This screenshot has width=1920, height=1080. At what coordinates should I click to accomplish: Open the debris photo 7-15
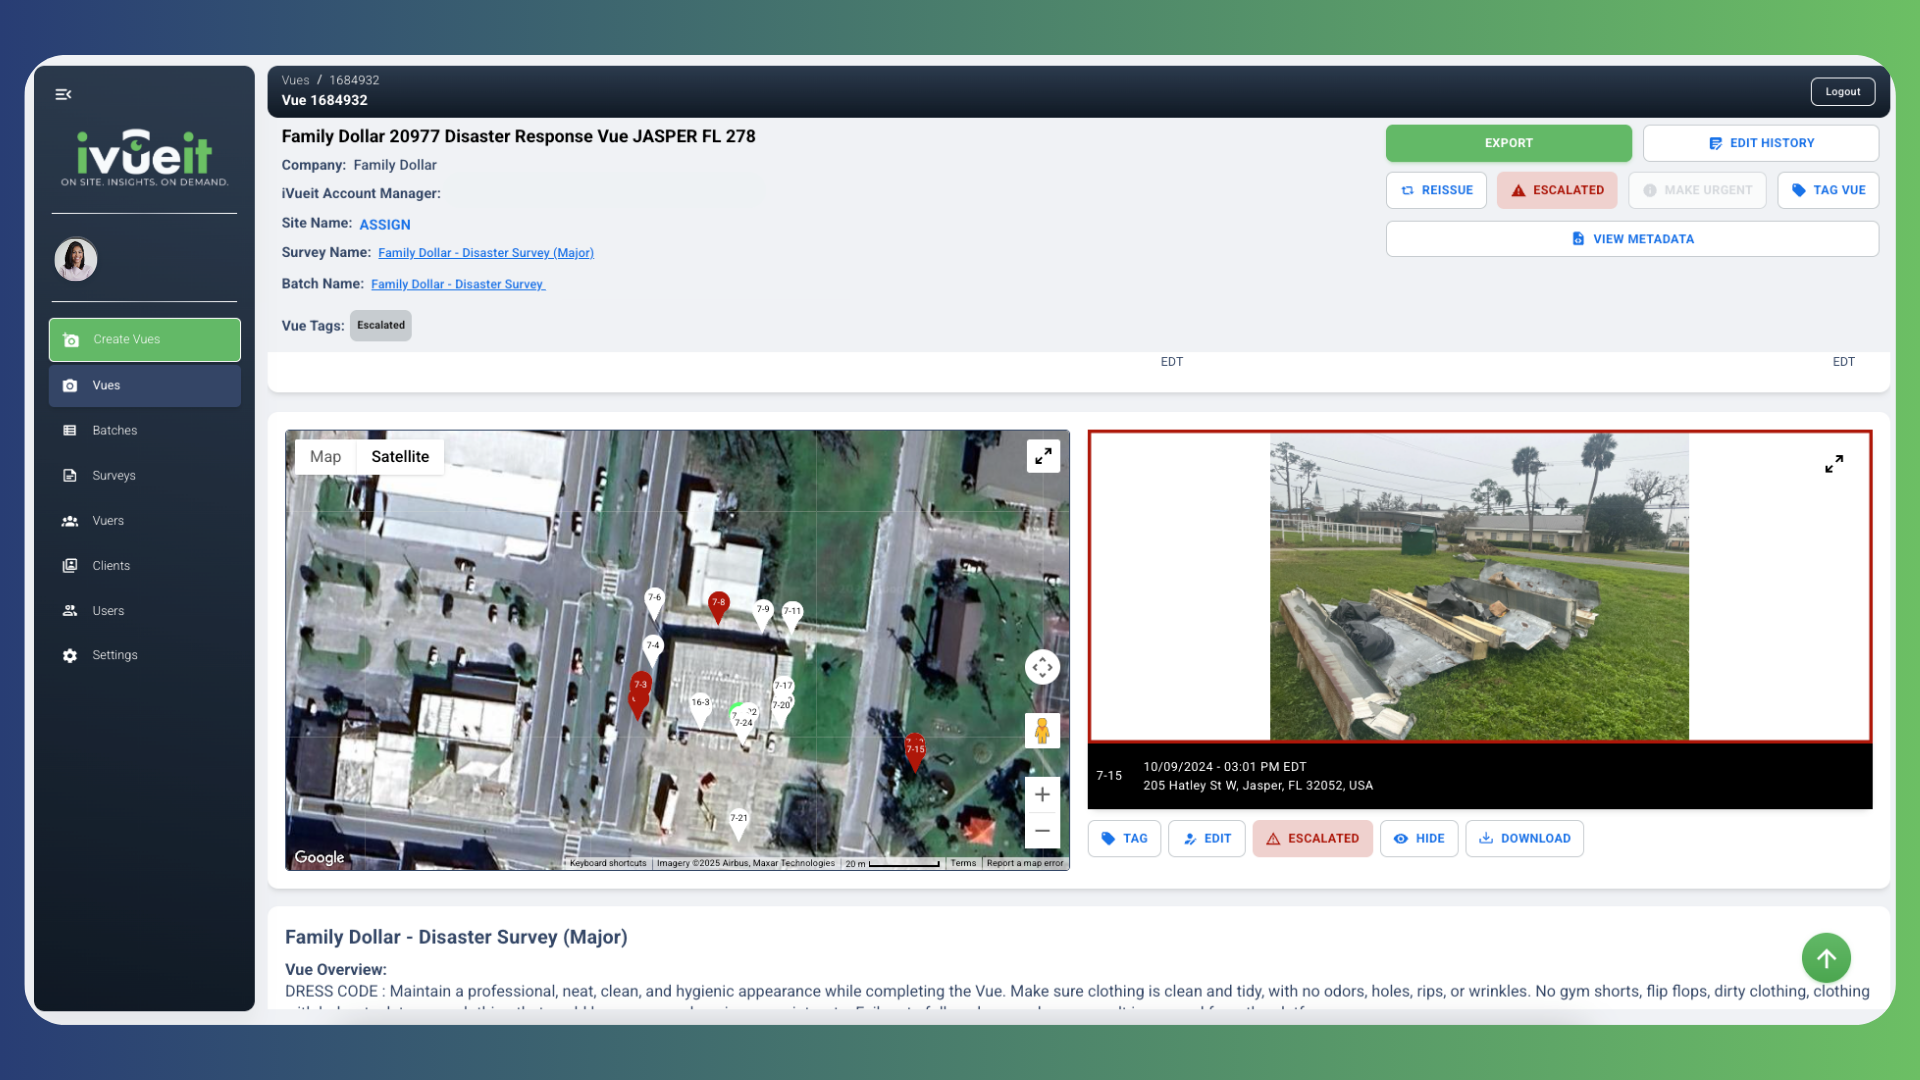(1479, 587)
